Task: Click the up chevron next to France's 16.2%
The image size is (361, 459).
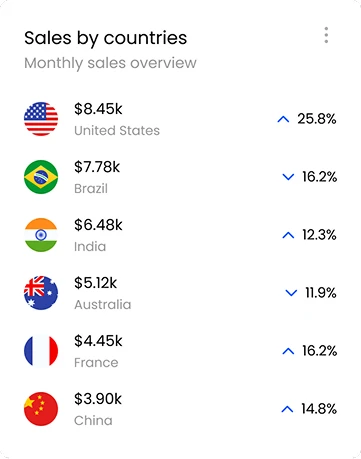Action: click(x=288, y=351)
